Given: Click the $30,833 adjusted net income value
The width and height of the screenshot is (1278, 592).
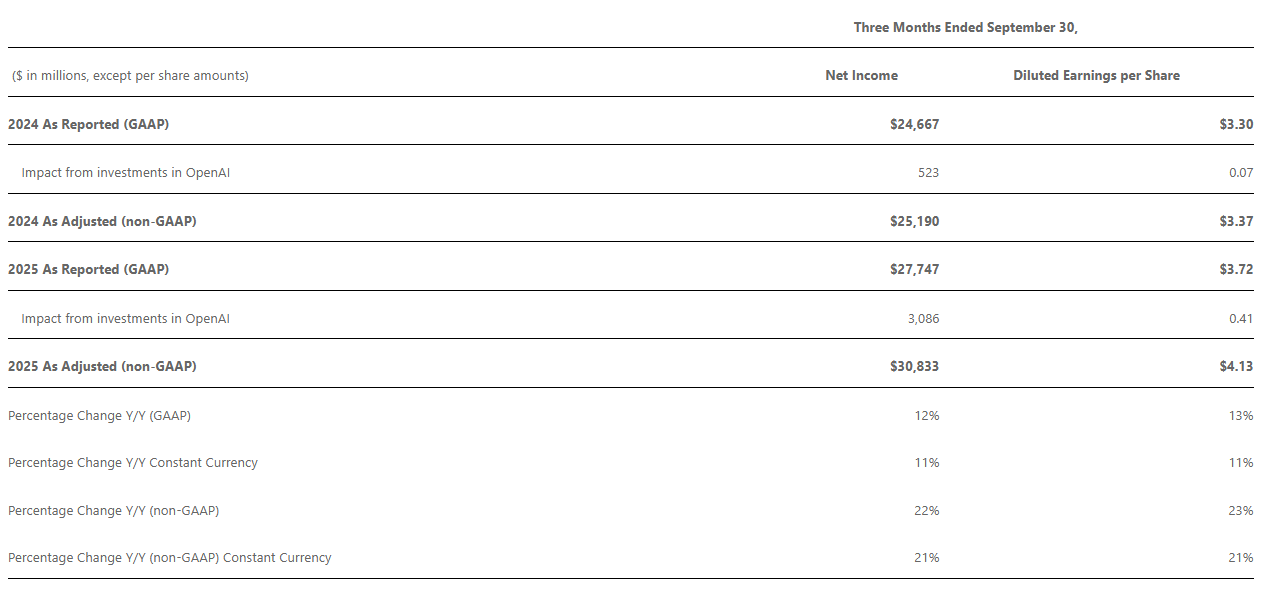Looking at the screenshot, I should pos(914,367).
